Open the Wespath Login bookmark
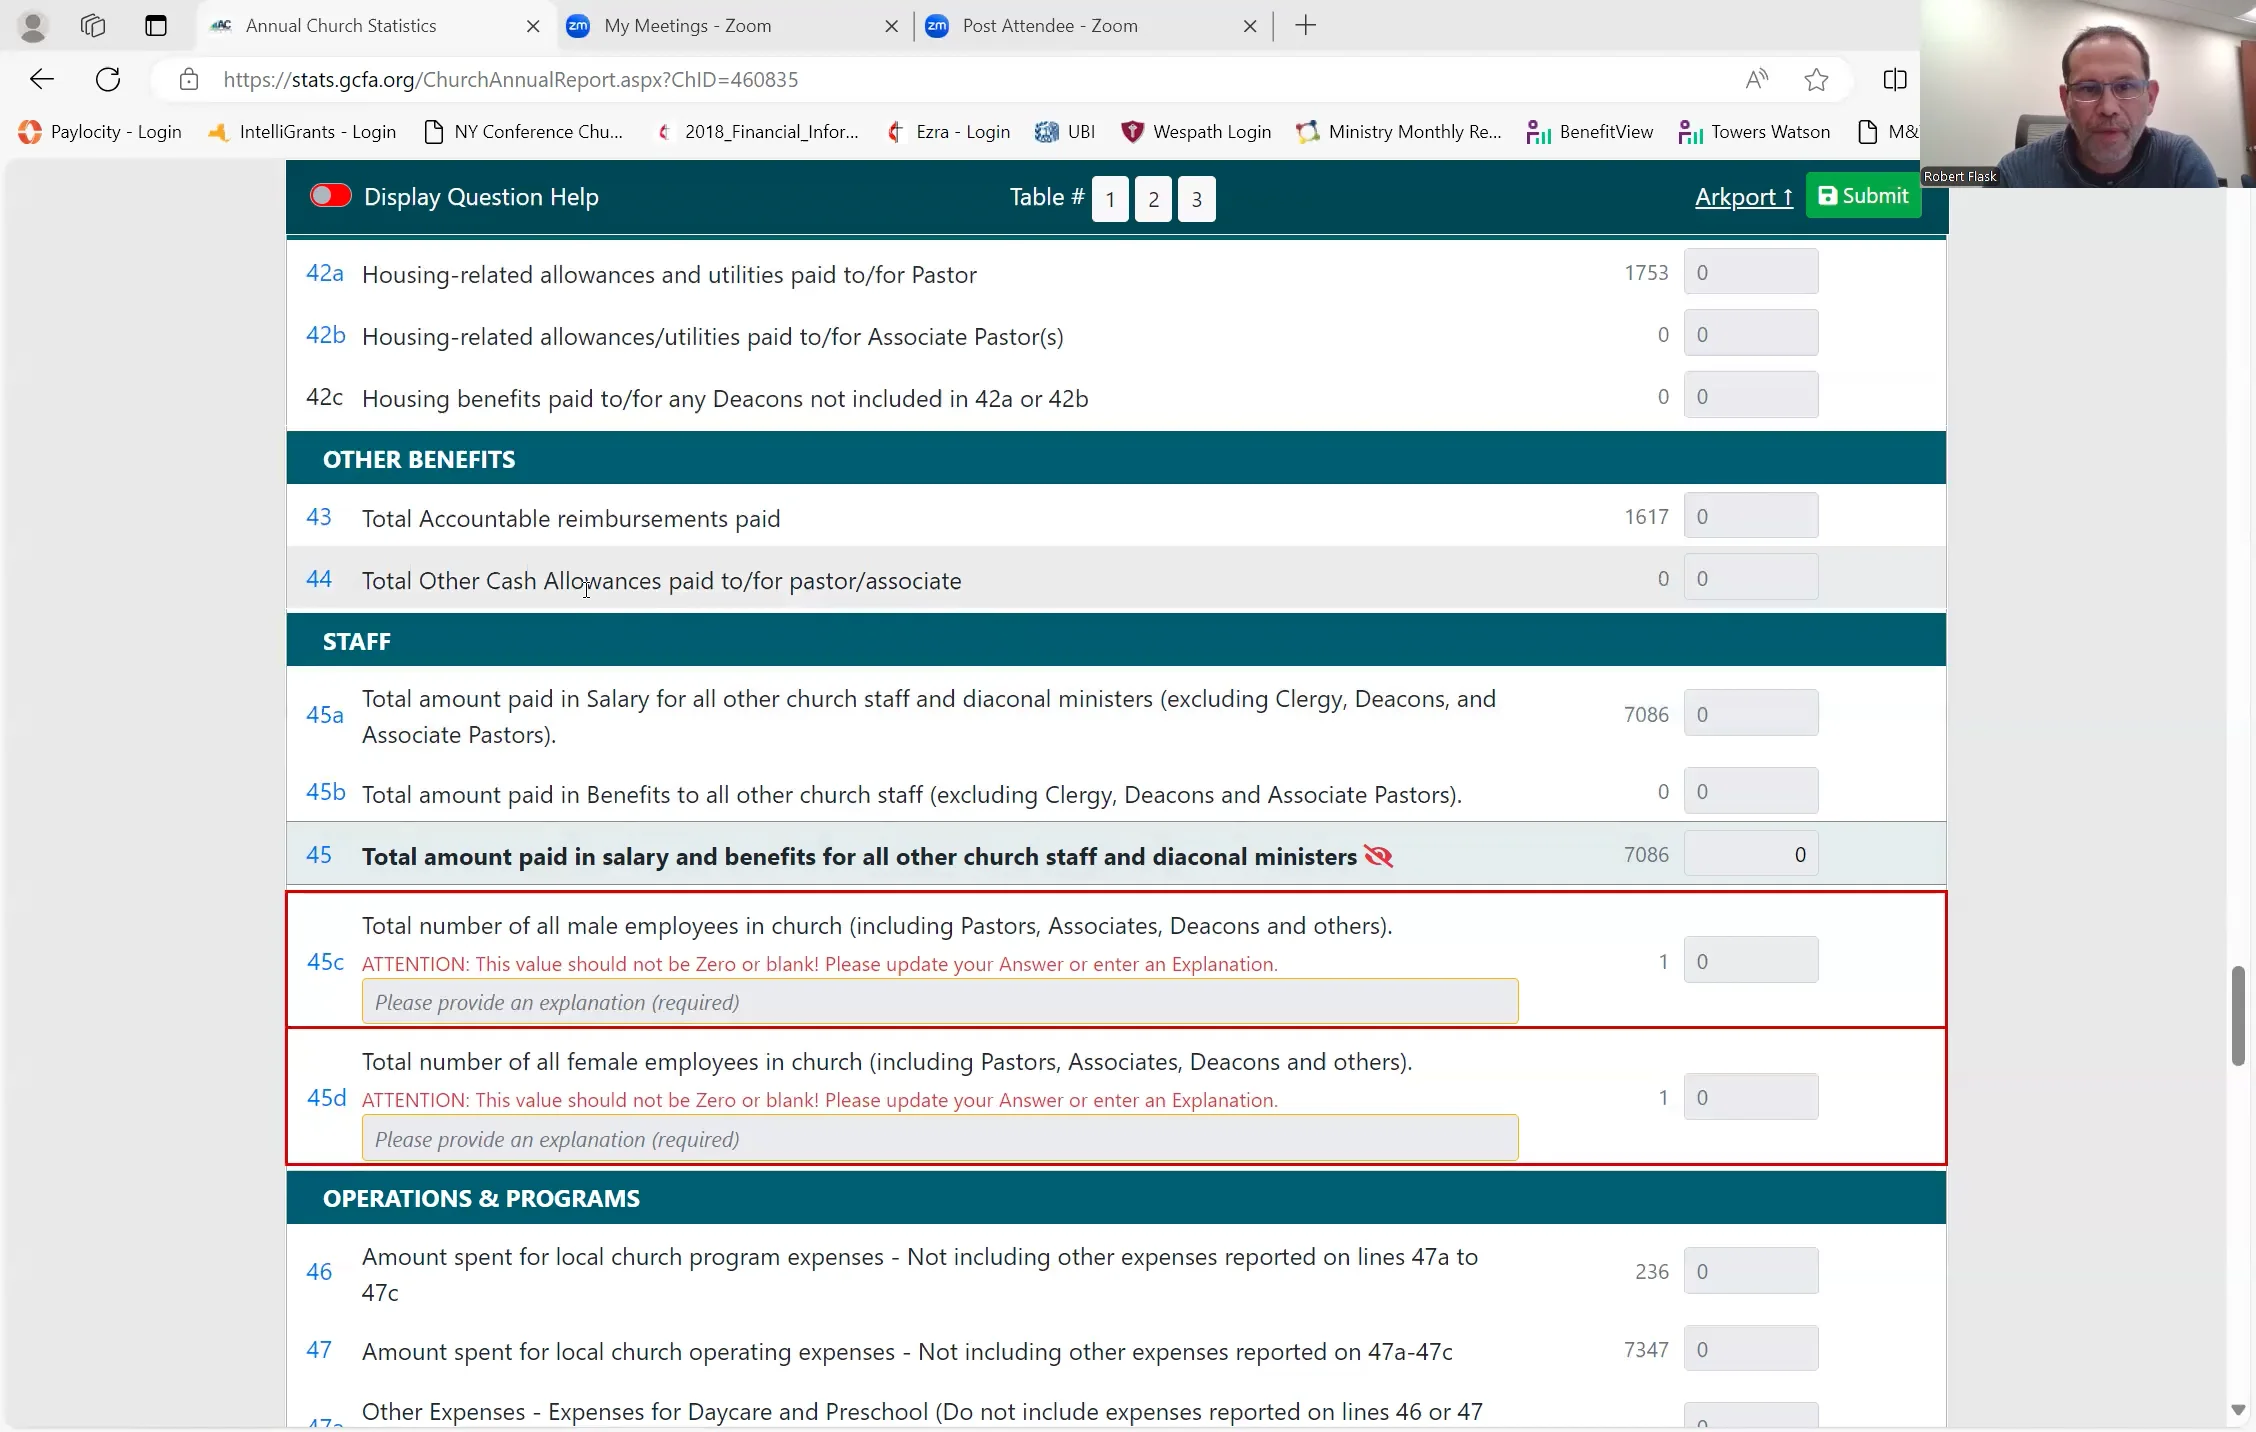 1196,131
